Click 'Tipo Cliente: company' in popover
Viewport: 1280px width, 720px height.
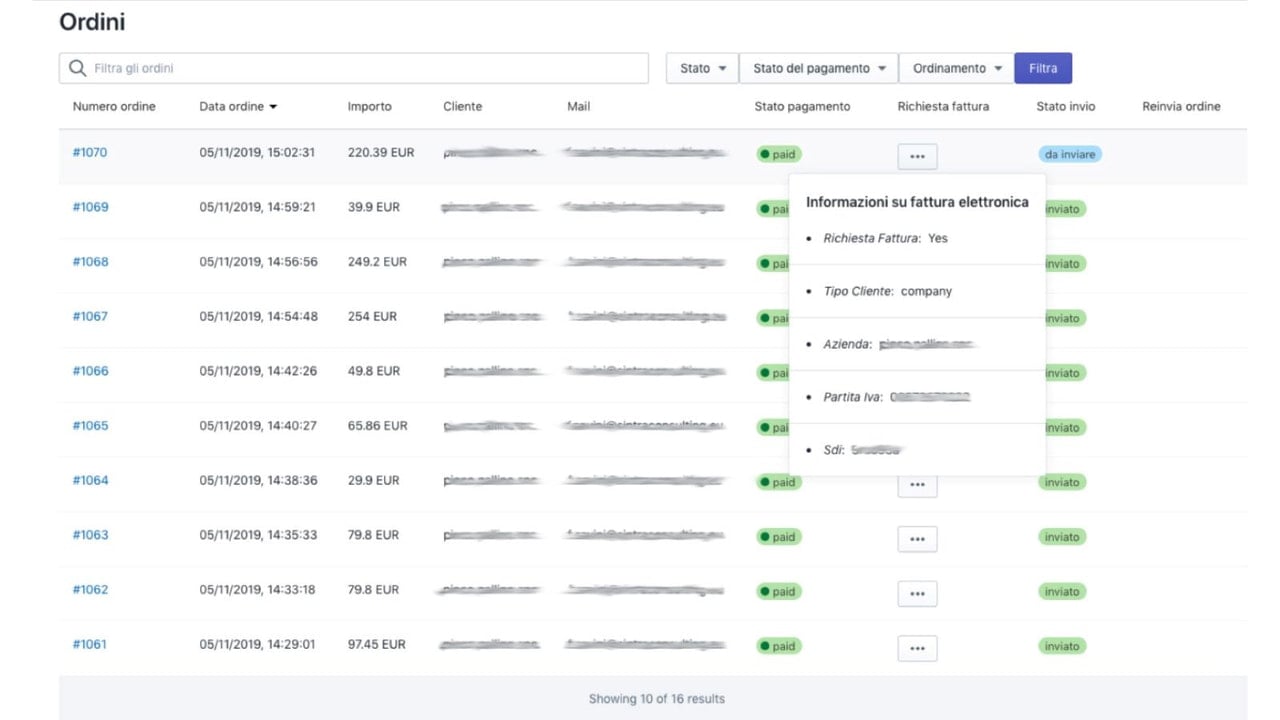coord(888,291)
